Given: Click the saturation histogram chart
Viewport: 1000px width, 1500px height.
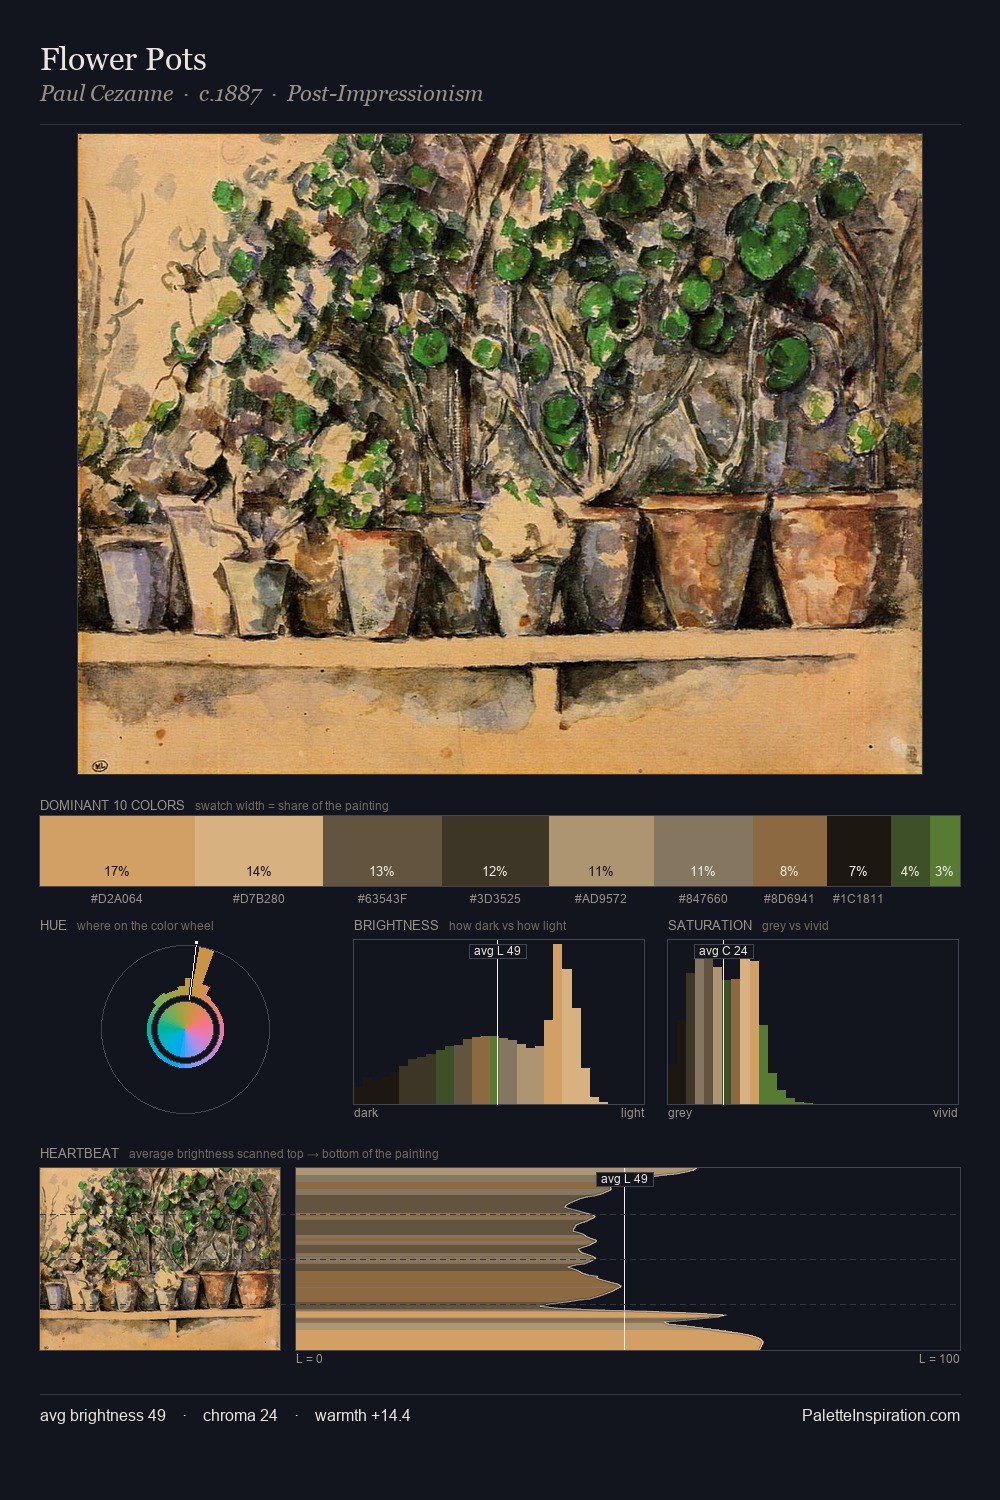Looking at the screenshot, I should click(x=813, y=1022).
